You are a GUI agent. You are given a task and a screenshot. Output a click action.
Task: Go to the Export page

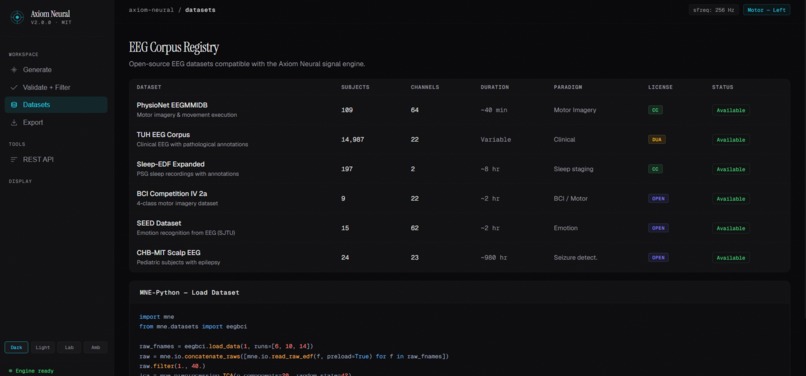click(56, 122)
